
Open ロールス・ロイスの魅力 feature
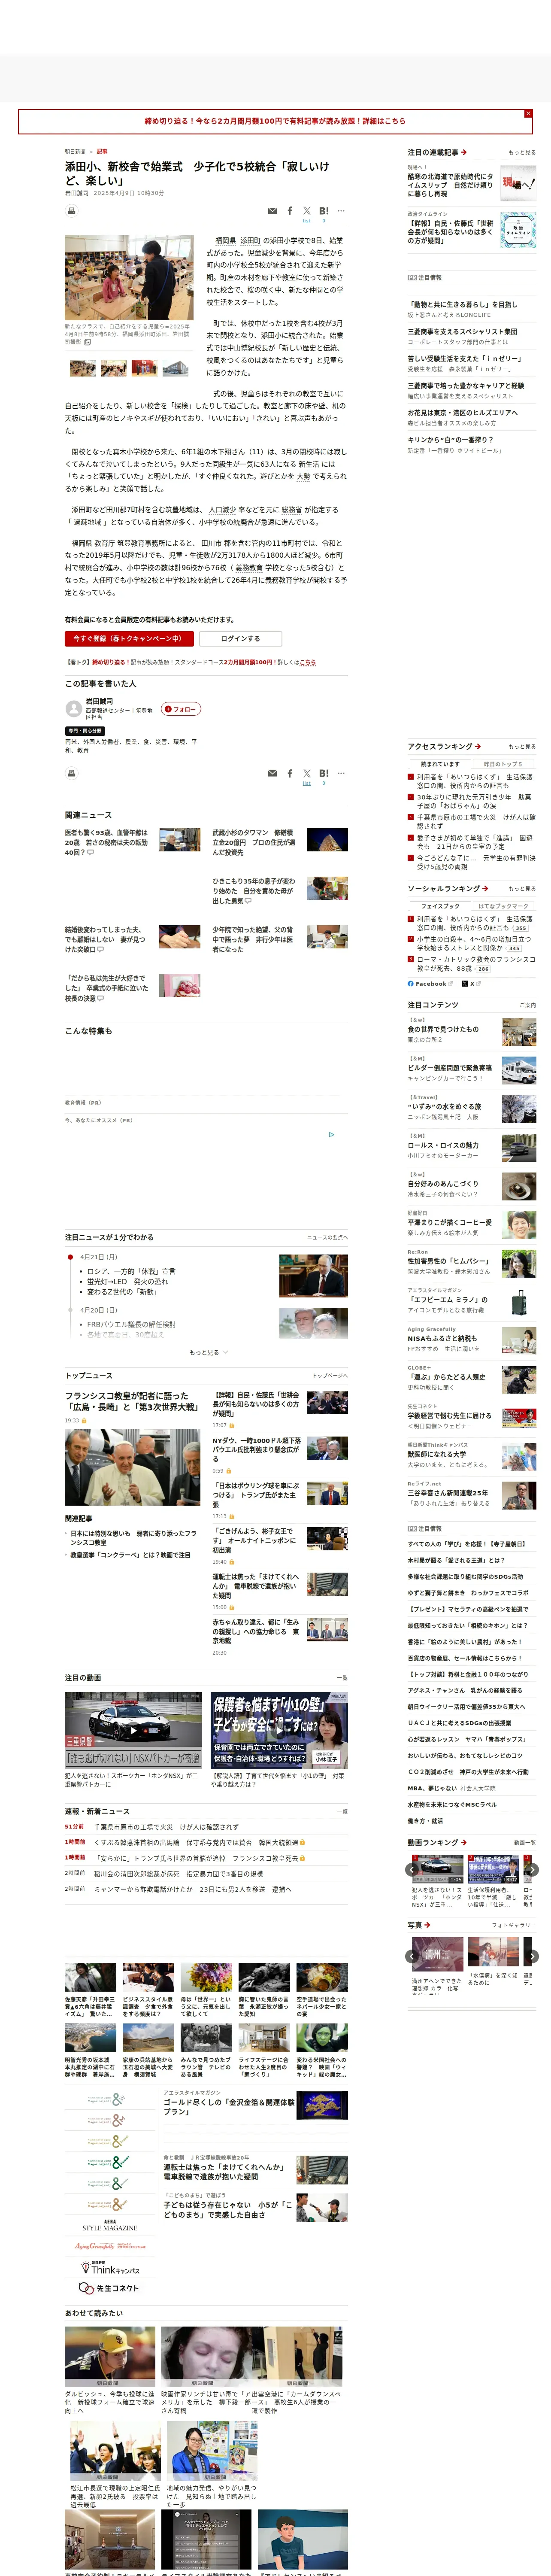point(443,1146)
